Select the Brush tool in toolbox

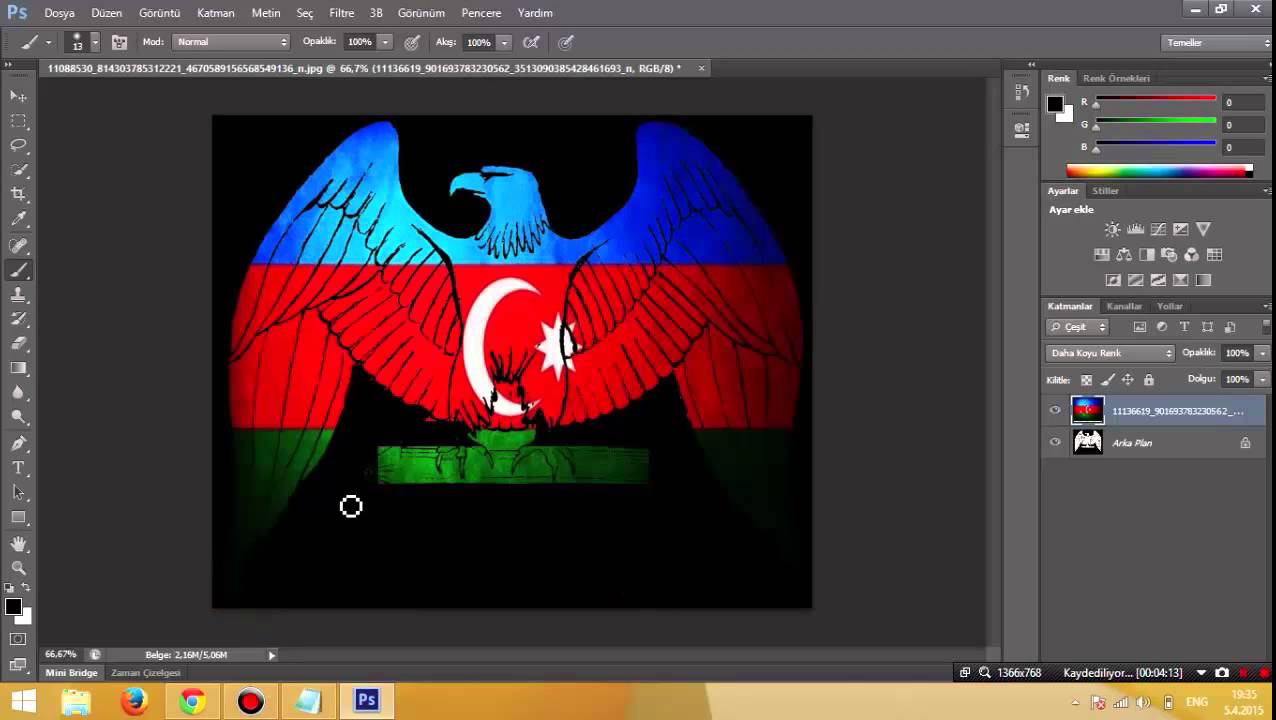click(18, 271)
